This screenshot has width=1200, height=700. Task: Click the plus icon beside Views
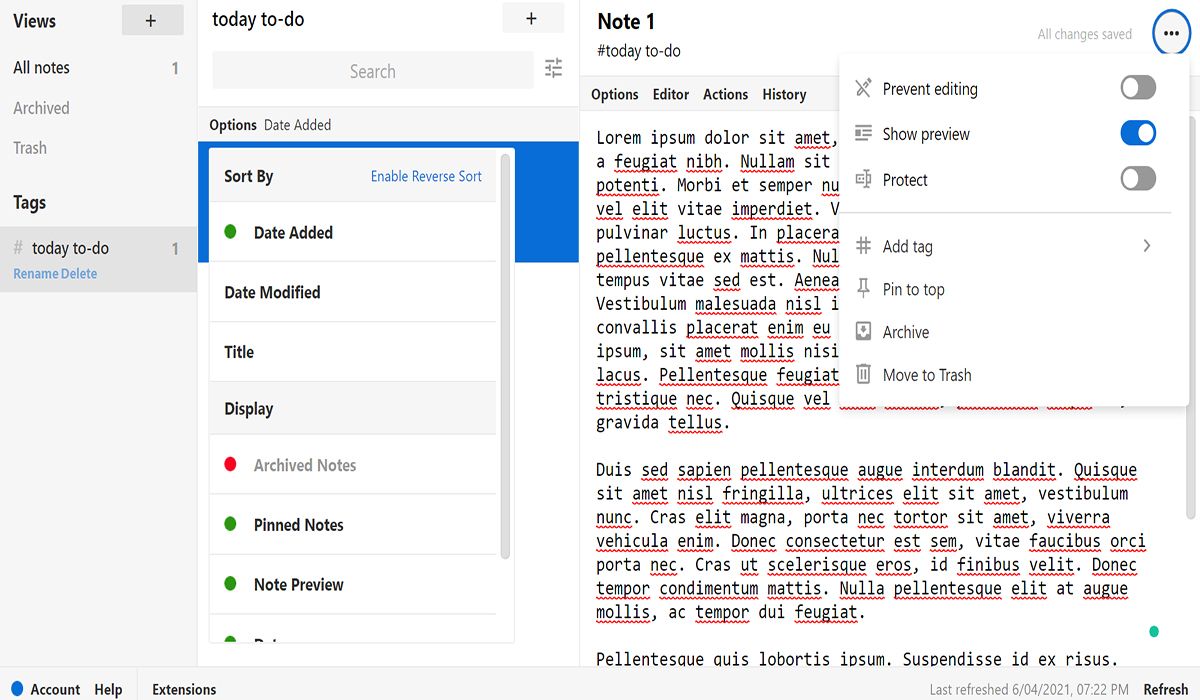pyautogui.click(x=151, y=20)
